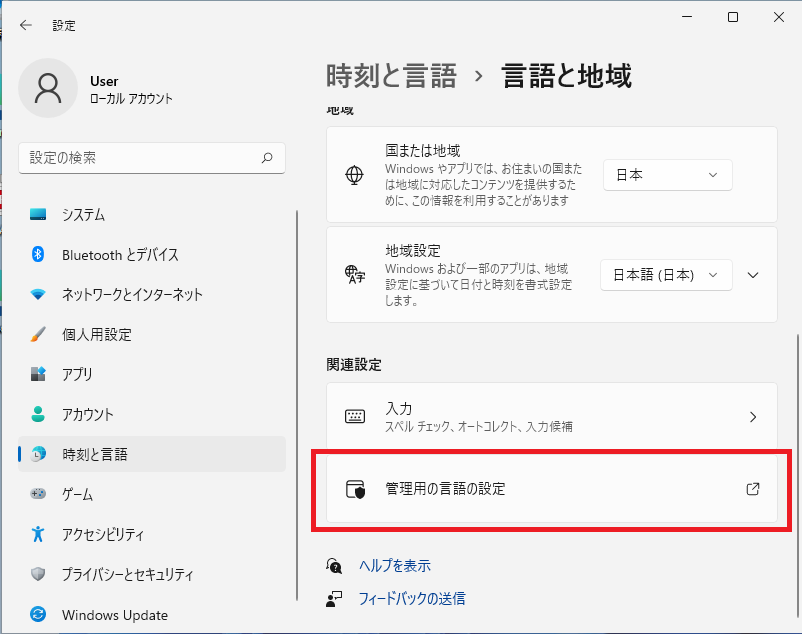Click the スペル チェック、オートコレクト、入力候補 description
The height and width of the screenshot is (634, 802).
pyautogui.click(x=479, y=426)
